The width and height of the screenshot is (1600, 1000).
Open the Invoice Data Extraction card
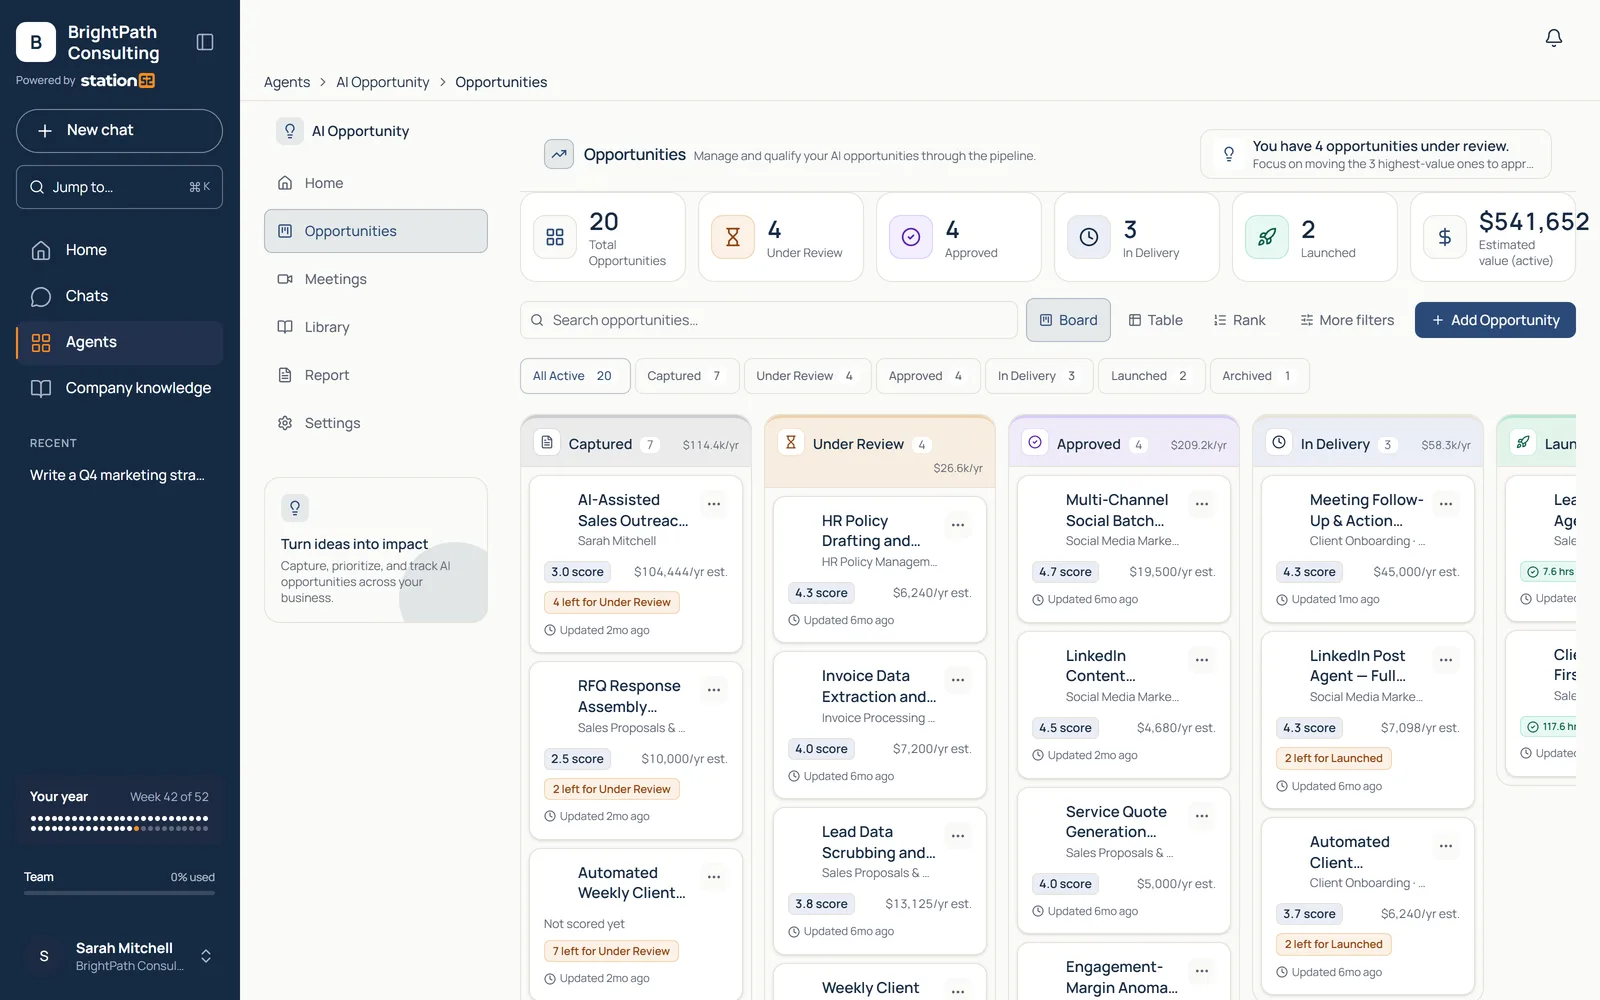point(880,725)
